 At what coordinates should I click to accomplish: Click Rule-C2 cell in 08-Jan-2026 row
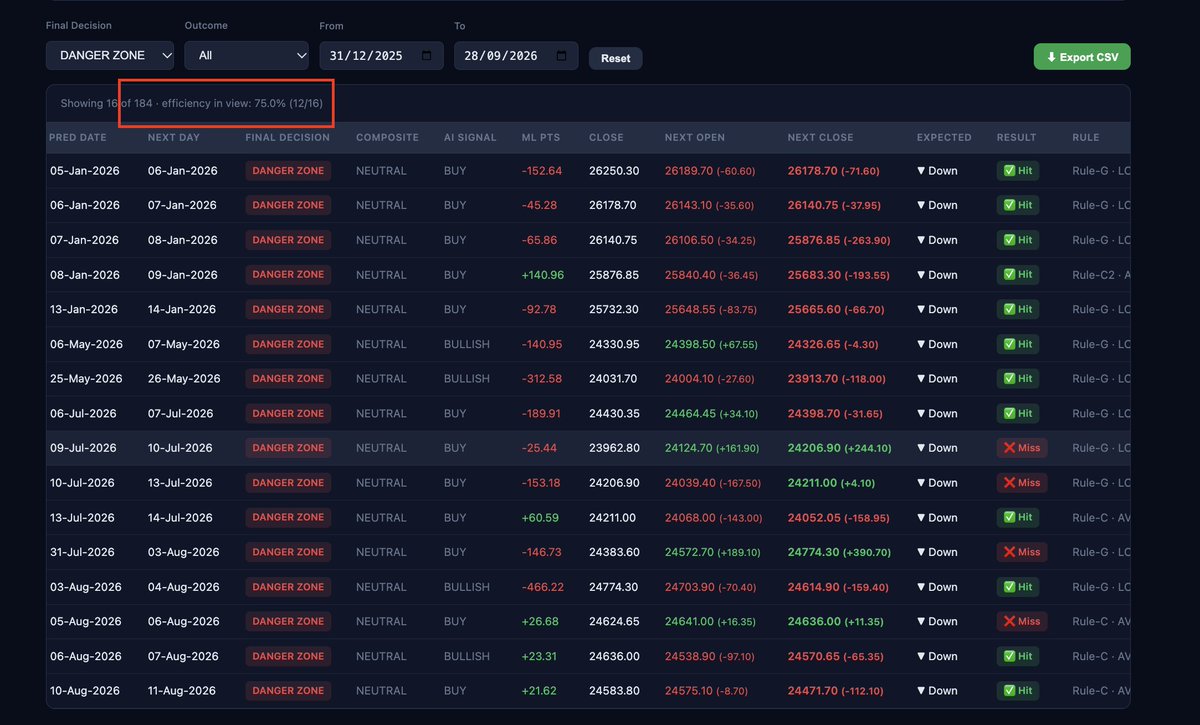[1101, 275]
